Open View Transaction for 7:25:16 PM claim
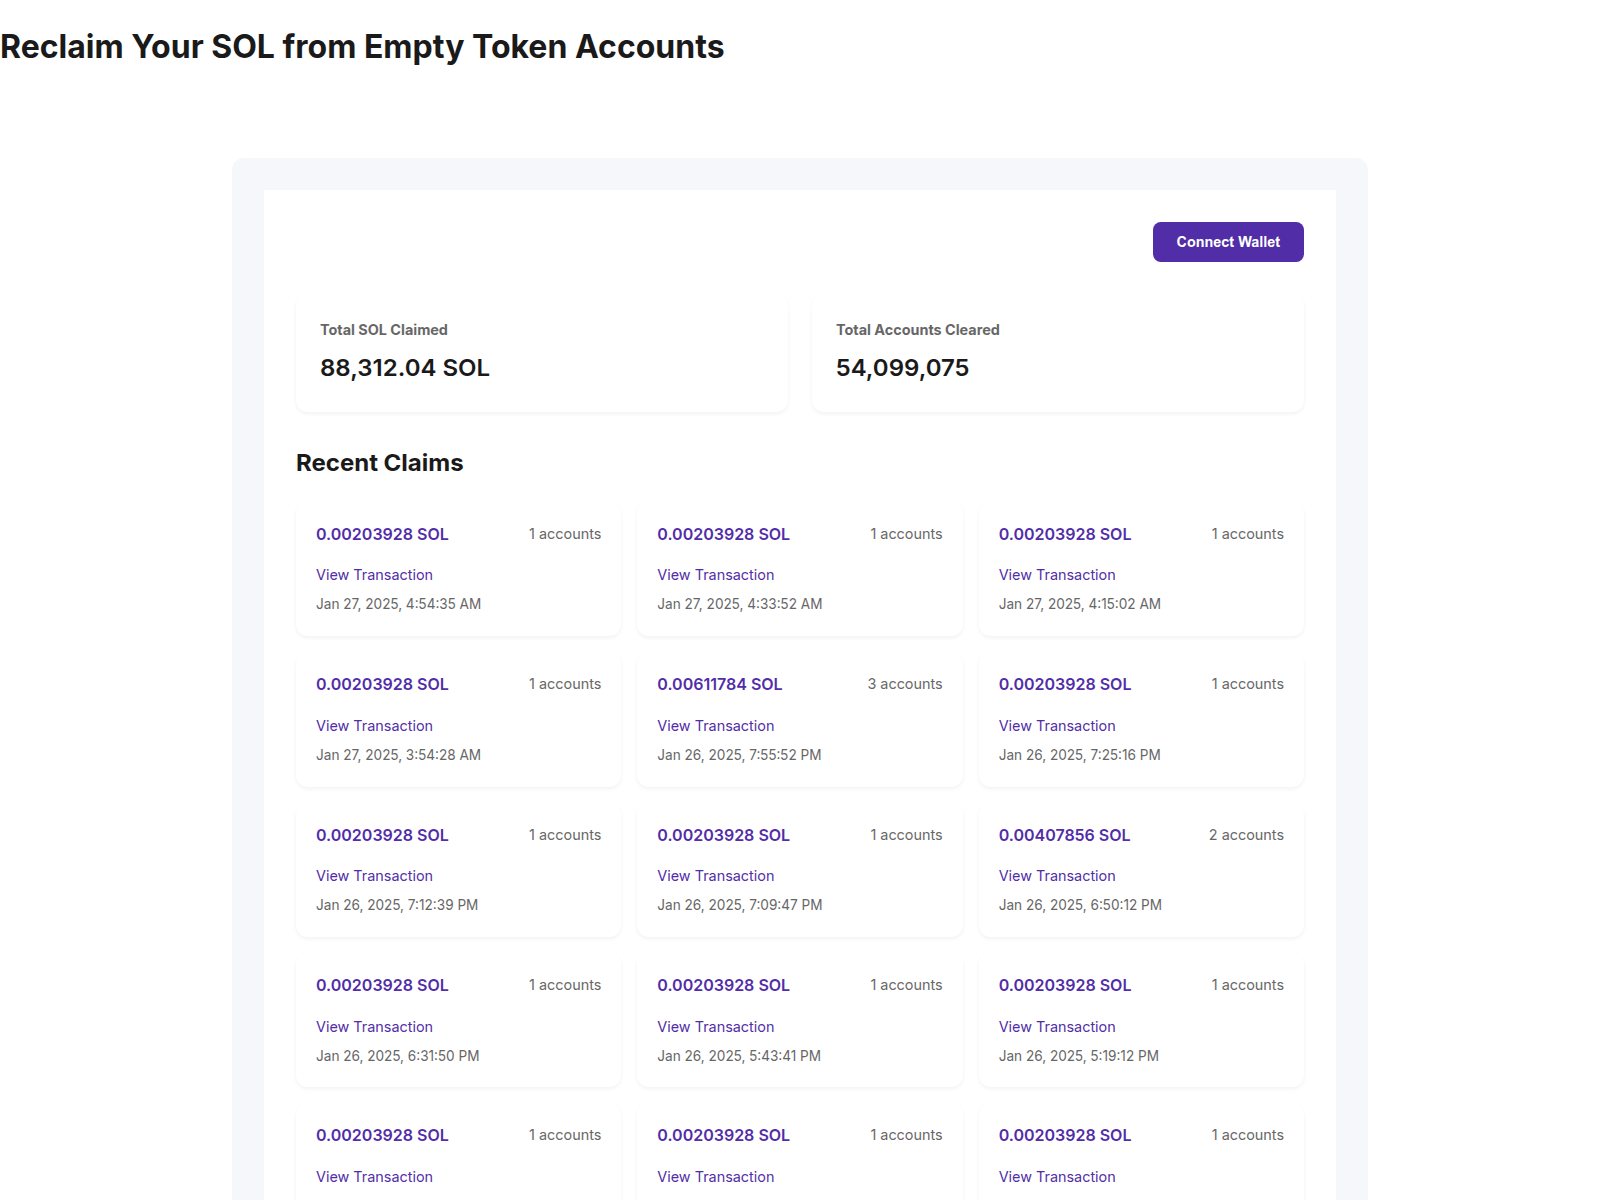 pos(1057,726)
